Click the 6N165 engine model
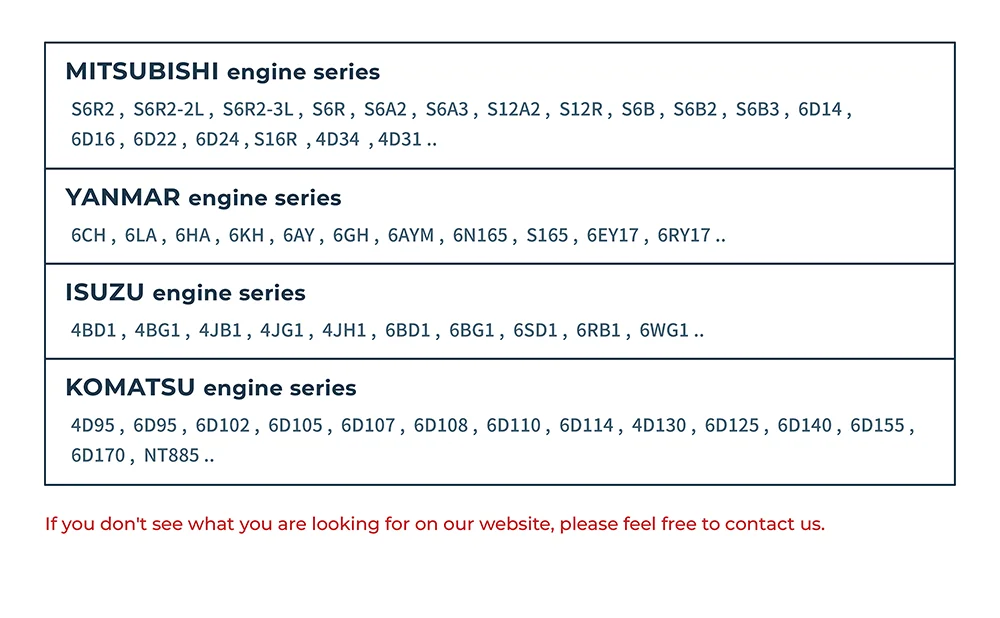The height and width of the screenshot is (618, 1000). coord(480,236)
